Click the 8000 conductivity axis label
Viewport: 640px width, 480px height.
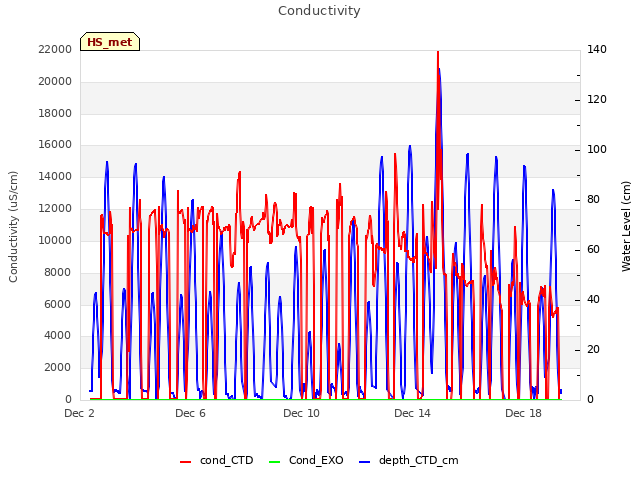[x=58, y=272]
